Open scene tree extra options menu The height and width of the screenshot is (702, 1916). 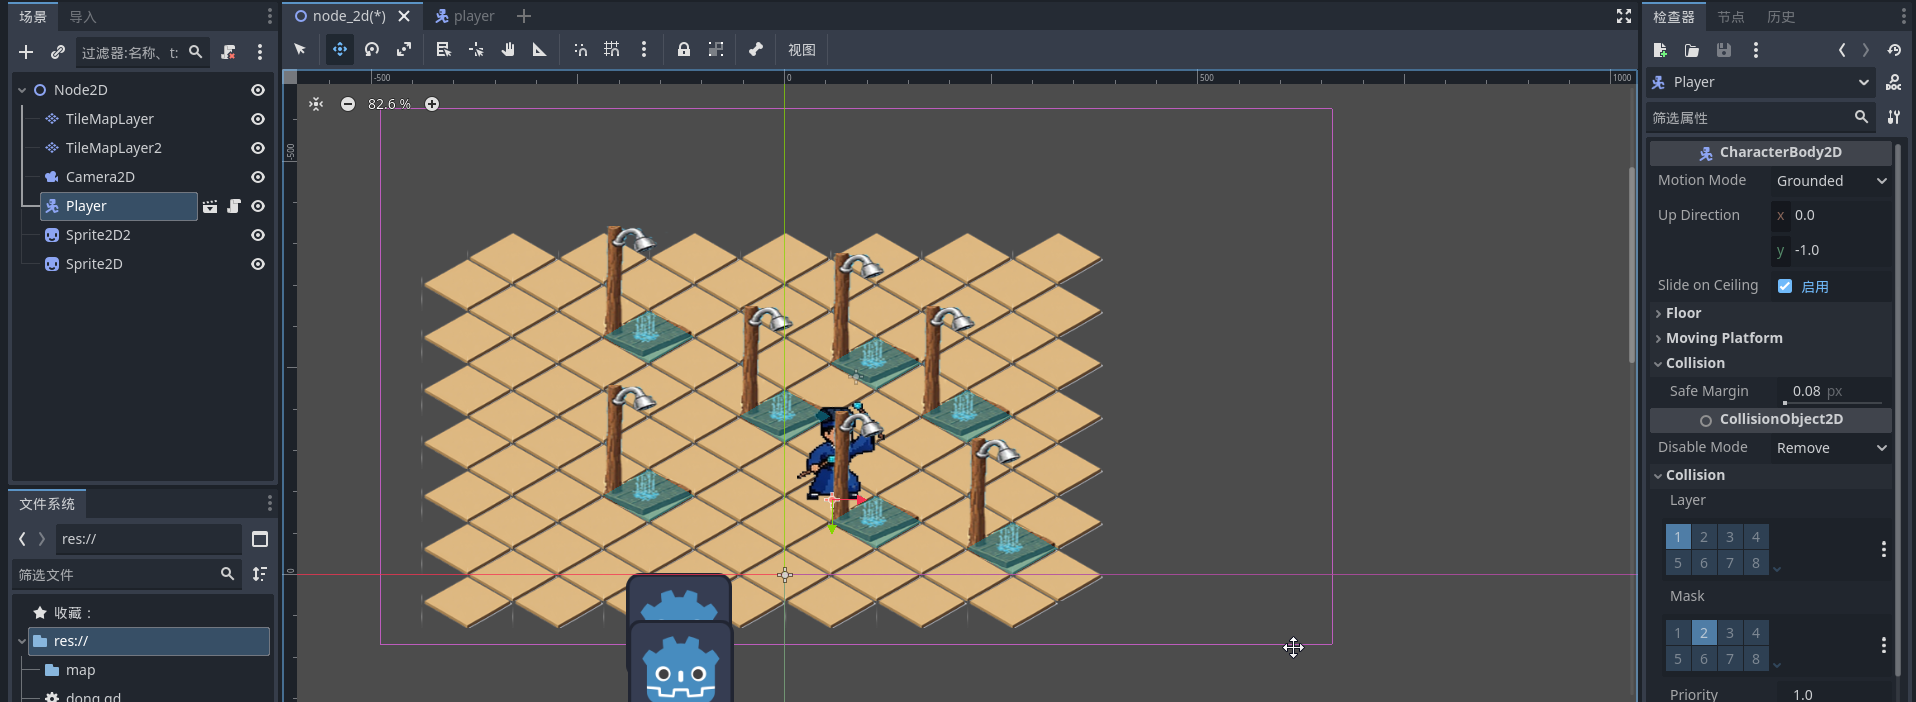(260, 52)
